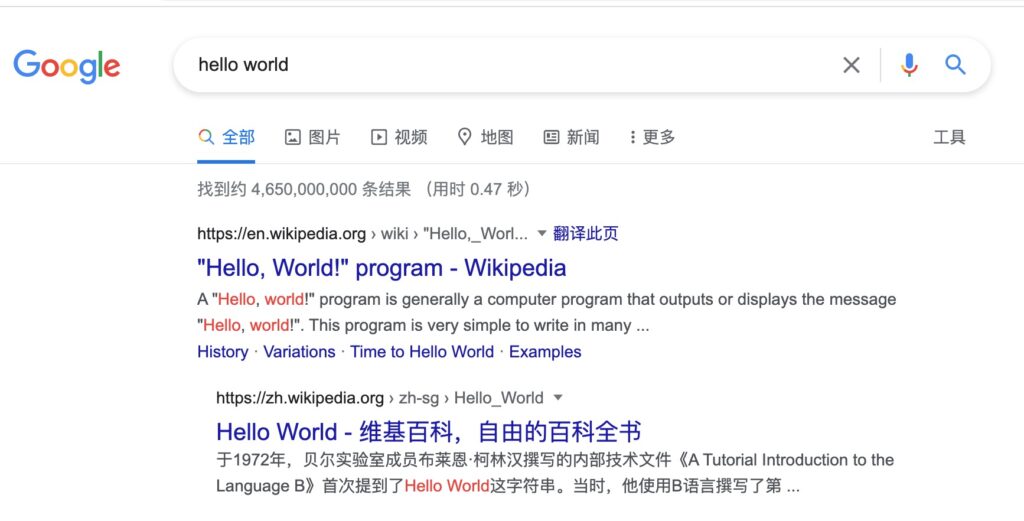Open the 工具 (Tools) options
Screen dimensions: 1024x521
(x=949, y=137)
